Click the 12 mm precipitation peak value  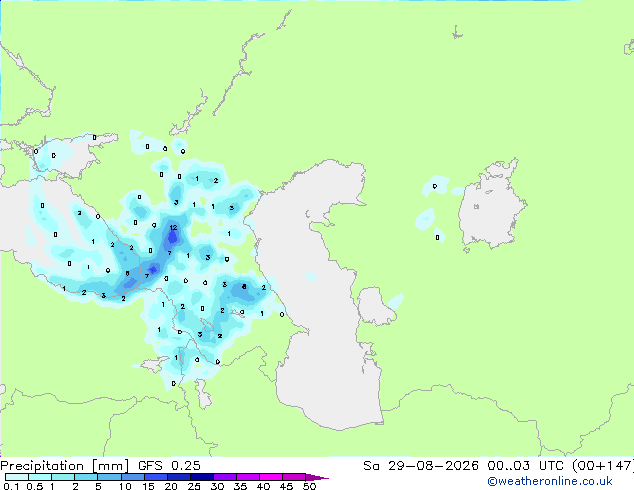coord(173,228)
